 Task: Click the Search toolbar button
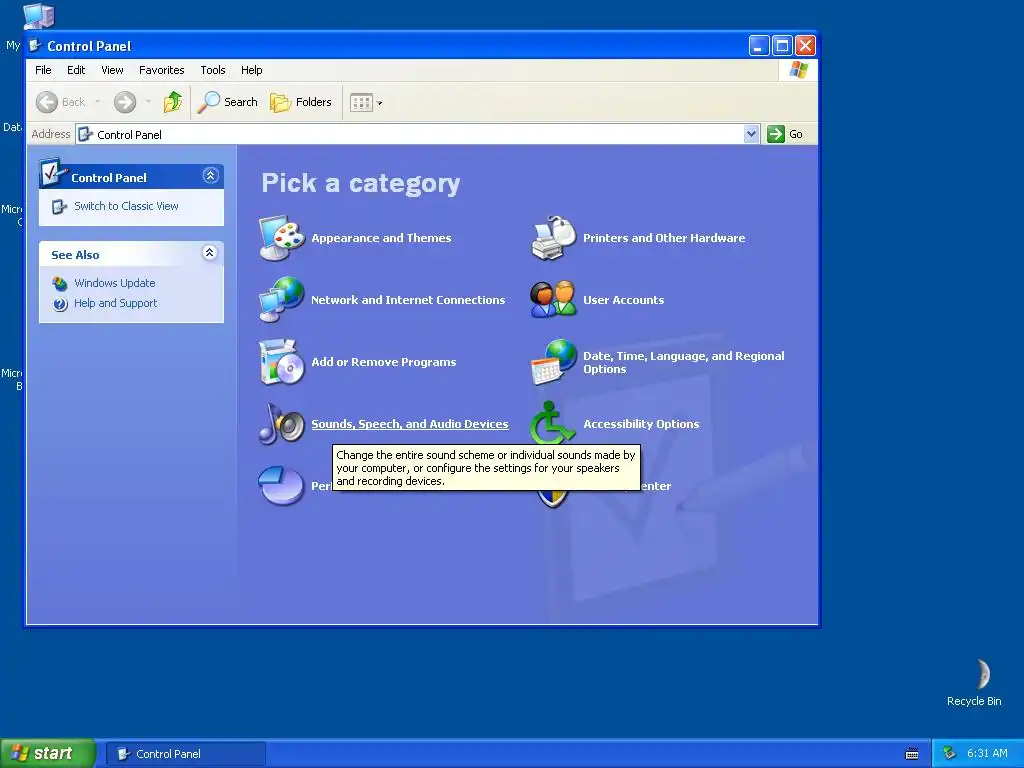click(227, 102)
